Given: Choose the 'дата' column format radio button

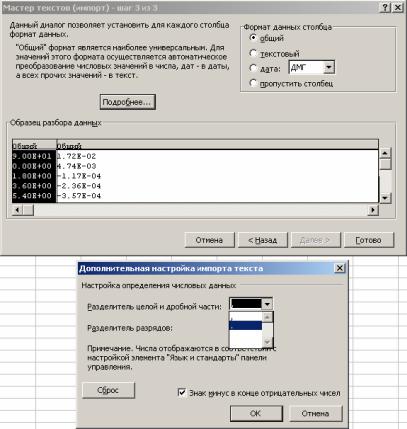Looking at the screenshot, I should [x=253, y=68].
